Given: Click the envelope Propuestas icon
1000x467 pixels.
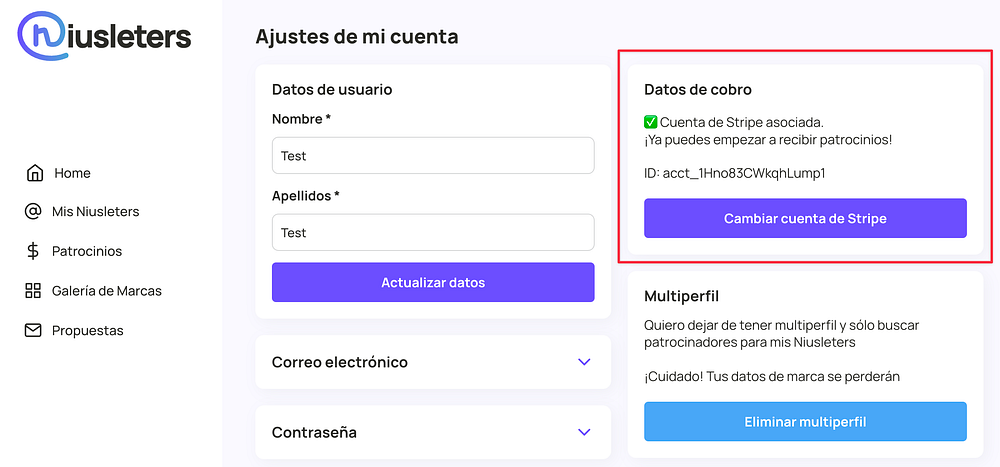Looking at the screenshot, I should 34,330.
